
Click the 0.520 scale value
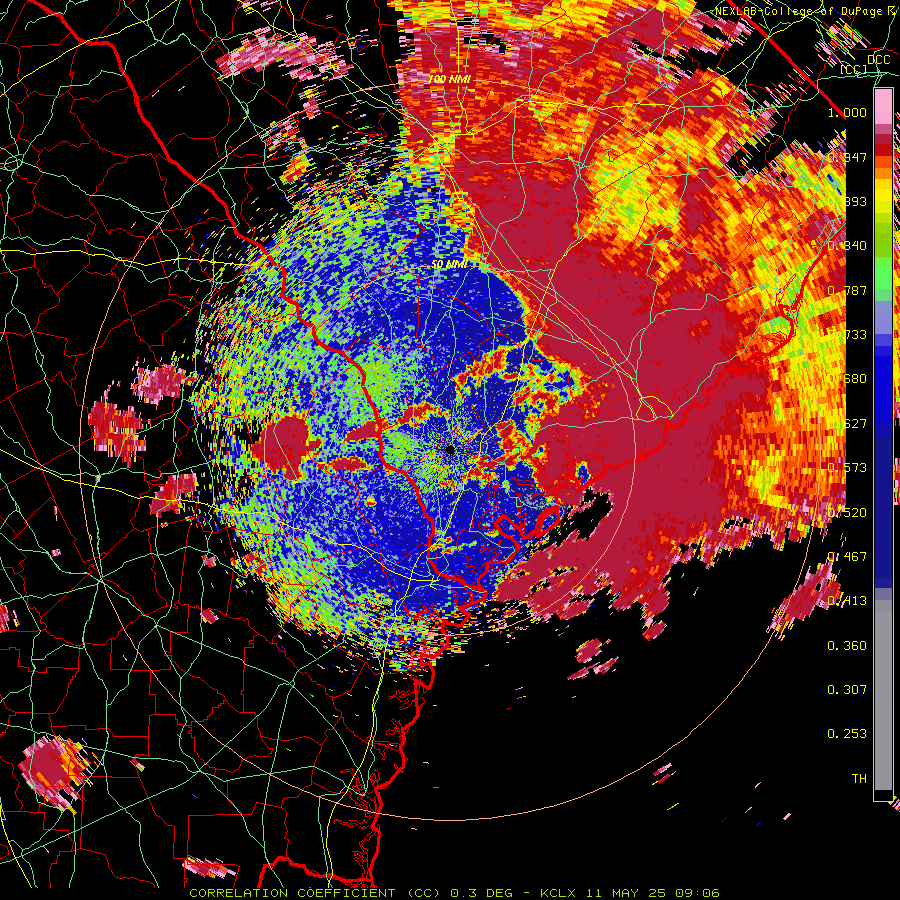[847, 513]
